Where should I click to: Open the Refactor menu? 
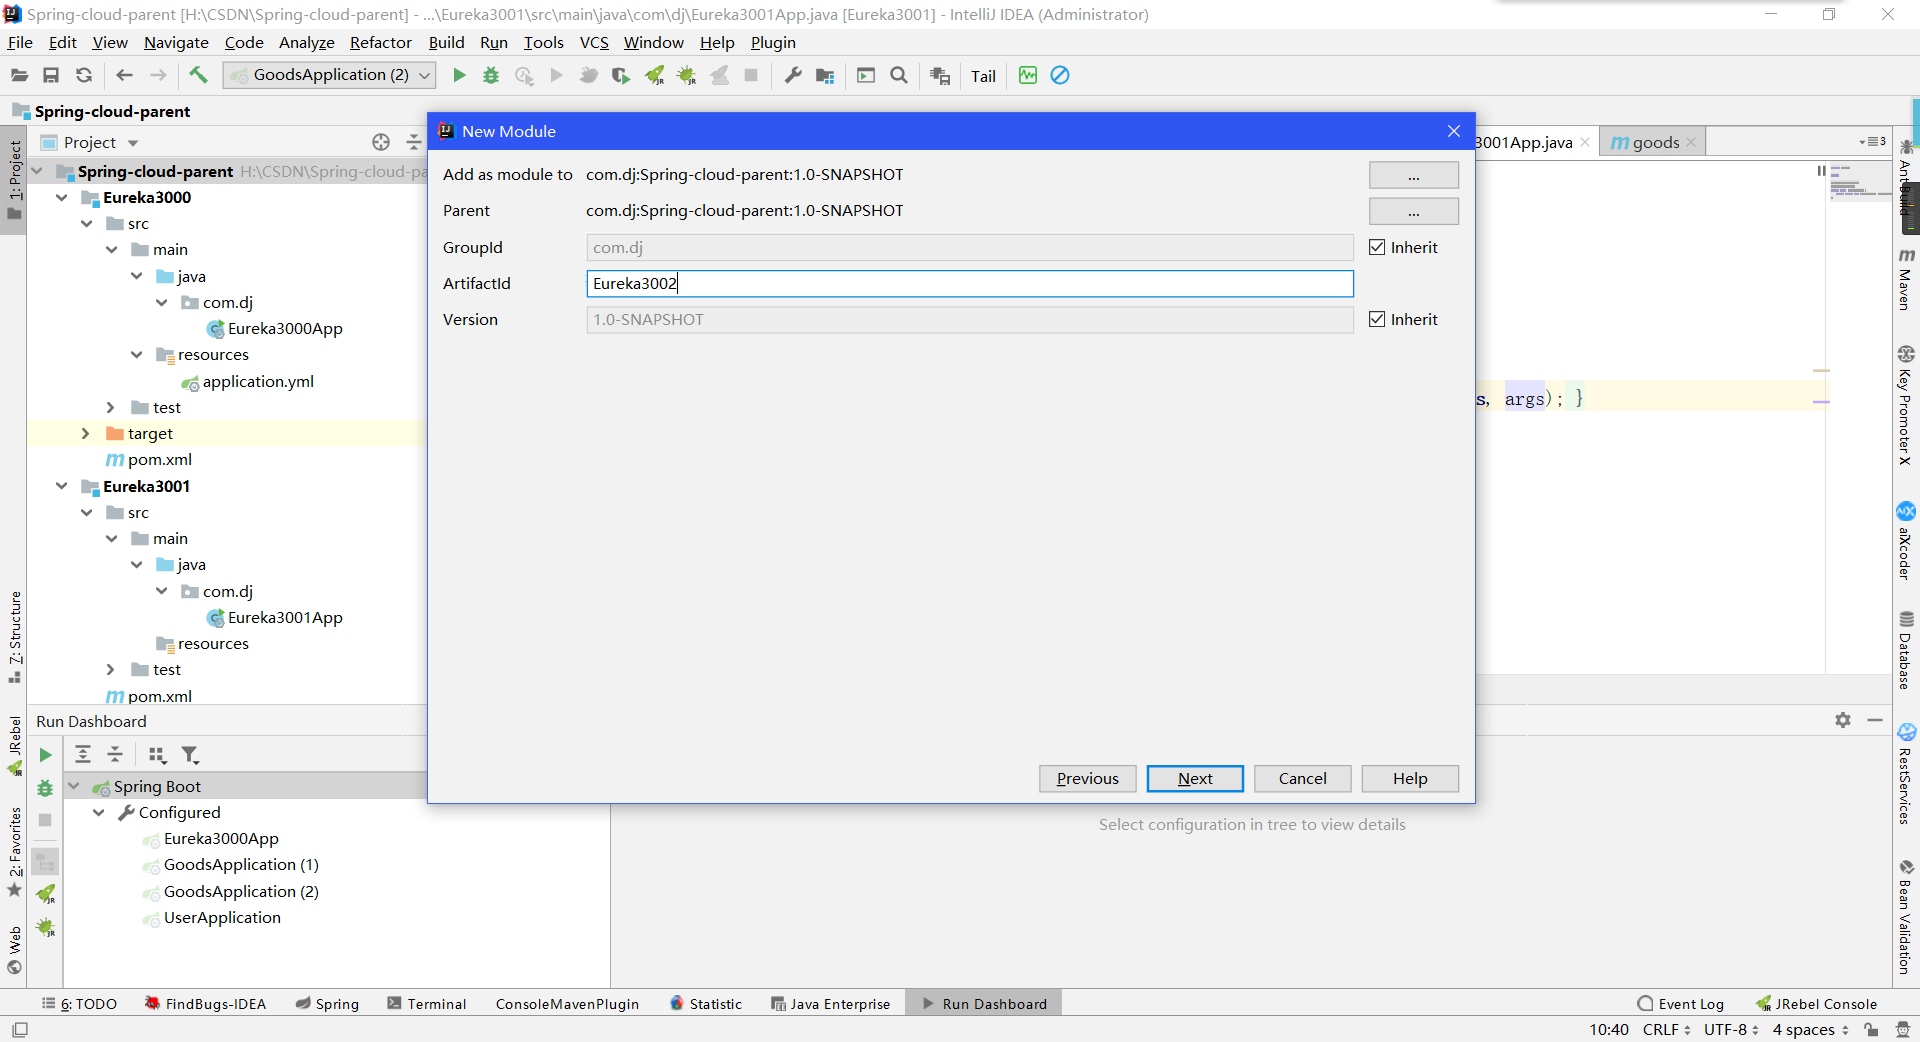(380, 42)
